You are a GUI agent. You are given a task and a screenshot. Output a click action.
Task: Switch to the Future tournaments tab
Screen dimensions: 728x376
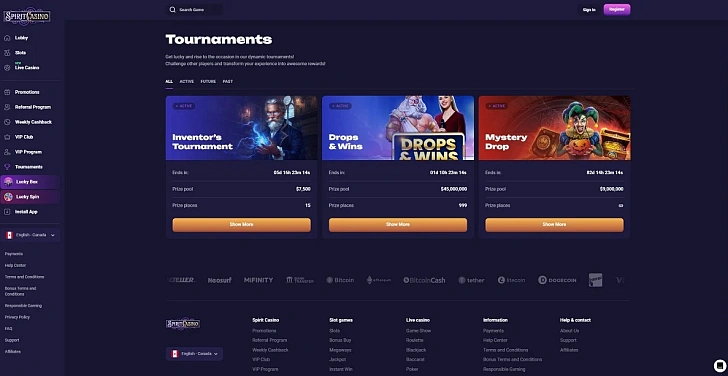(208, 82)
